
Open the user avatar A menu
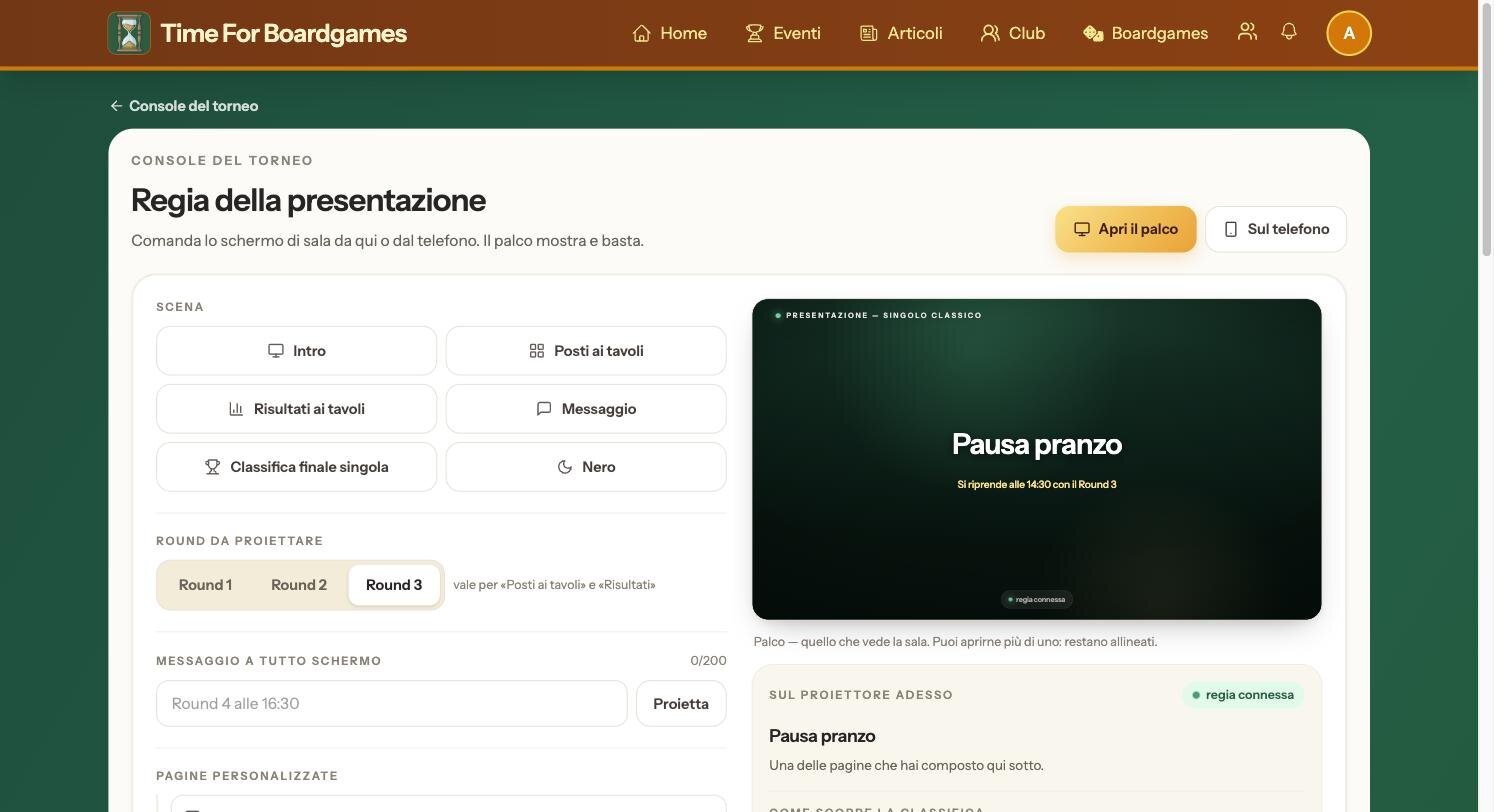tap(1349, 33)
